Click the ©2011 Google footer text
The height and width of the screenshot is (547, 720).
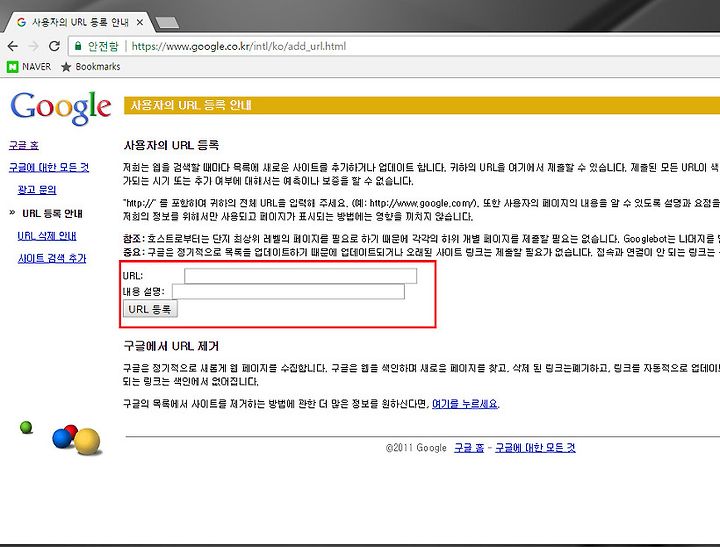tap(416, 448)
